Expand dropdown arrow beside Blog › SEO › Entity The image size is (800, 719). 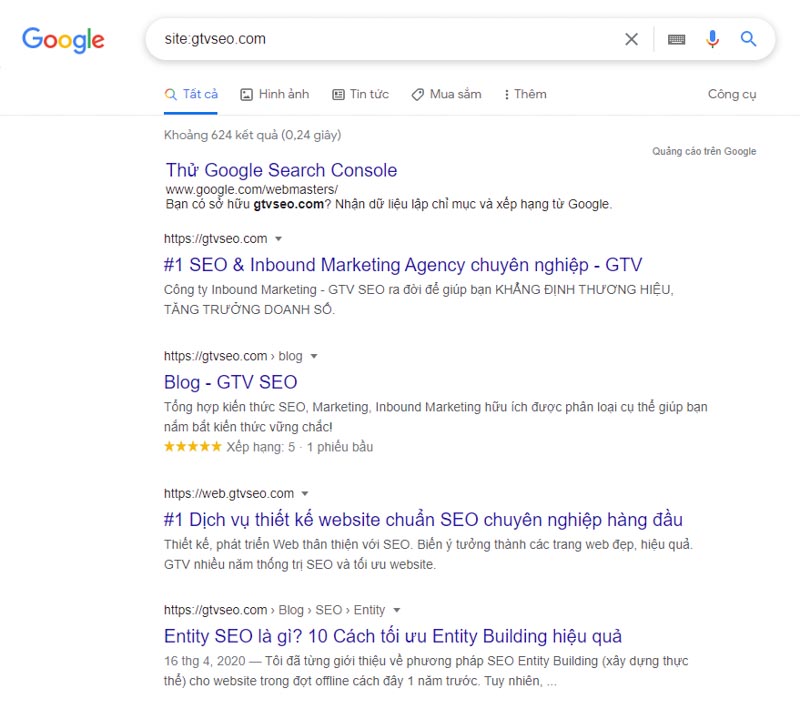click(396, 610)
